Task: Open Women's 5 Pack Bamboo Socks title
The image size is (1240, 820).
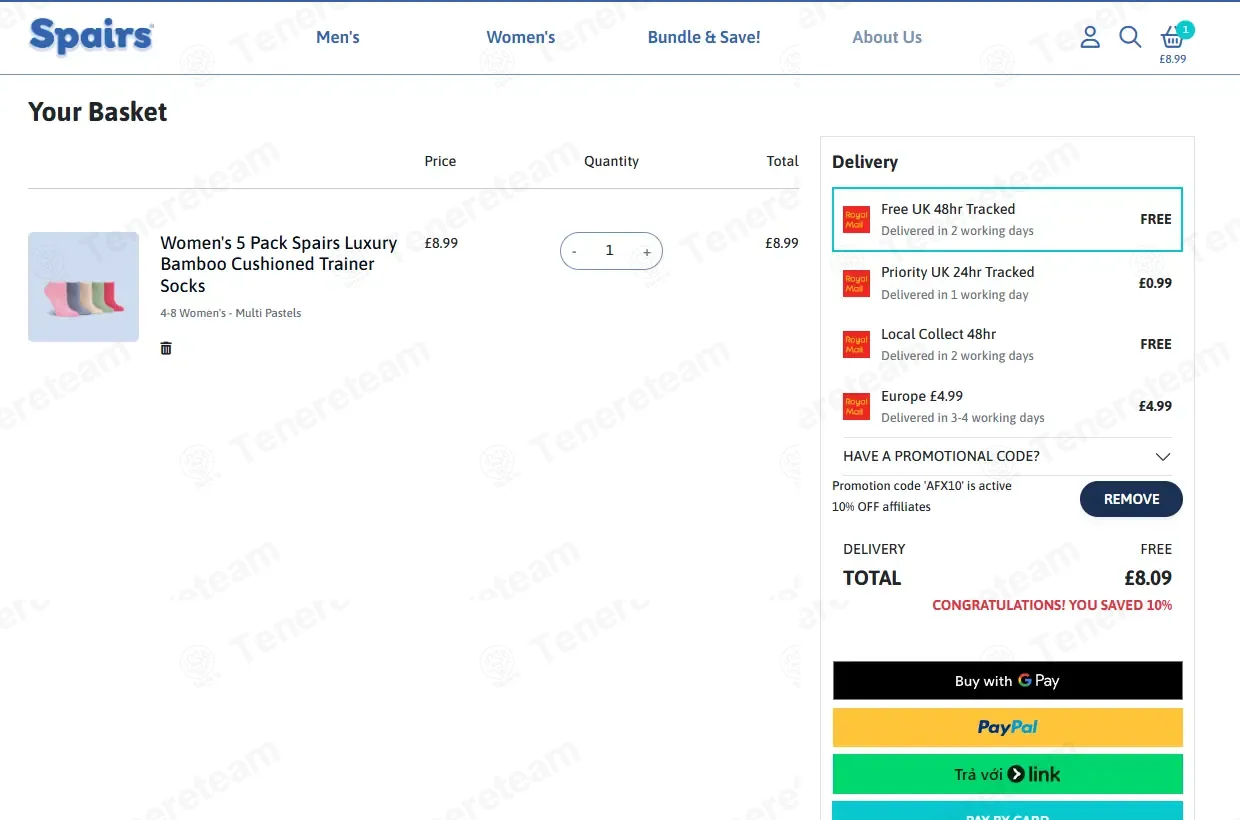Action: 279,264
